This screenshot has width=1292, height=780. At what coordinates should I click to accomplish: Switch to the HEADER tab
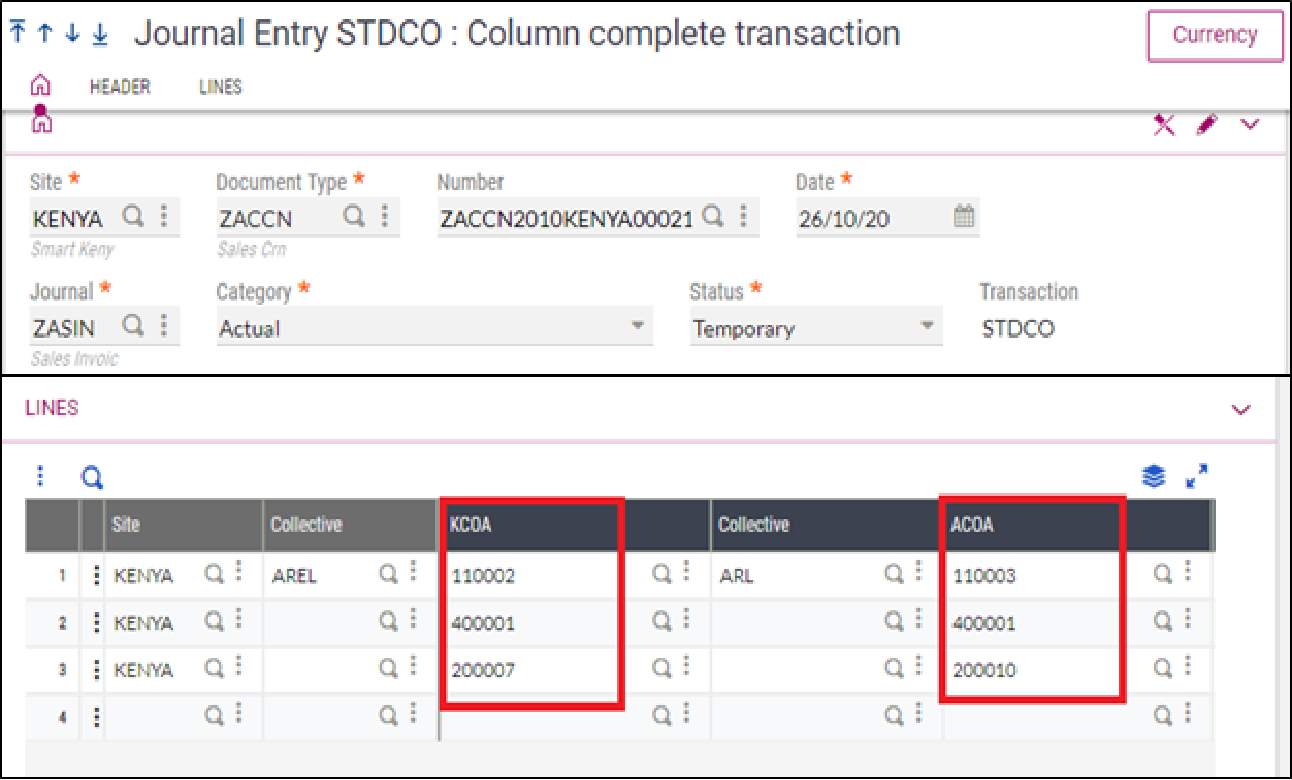[119, 87]
